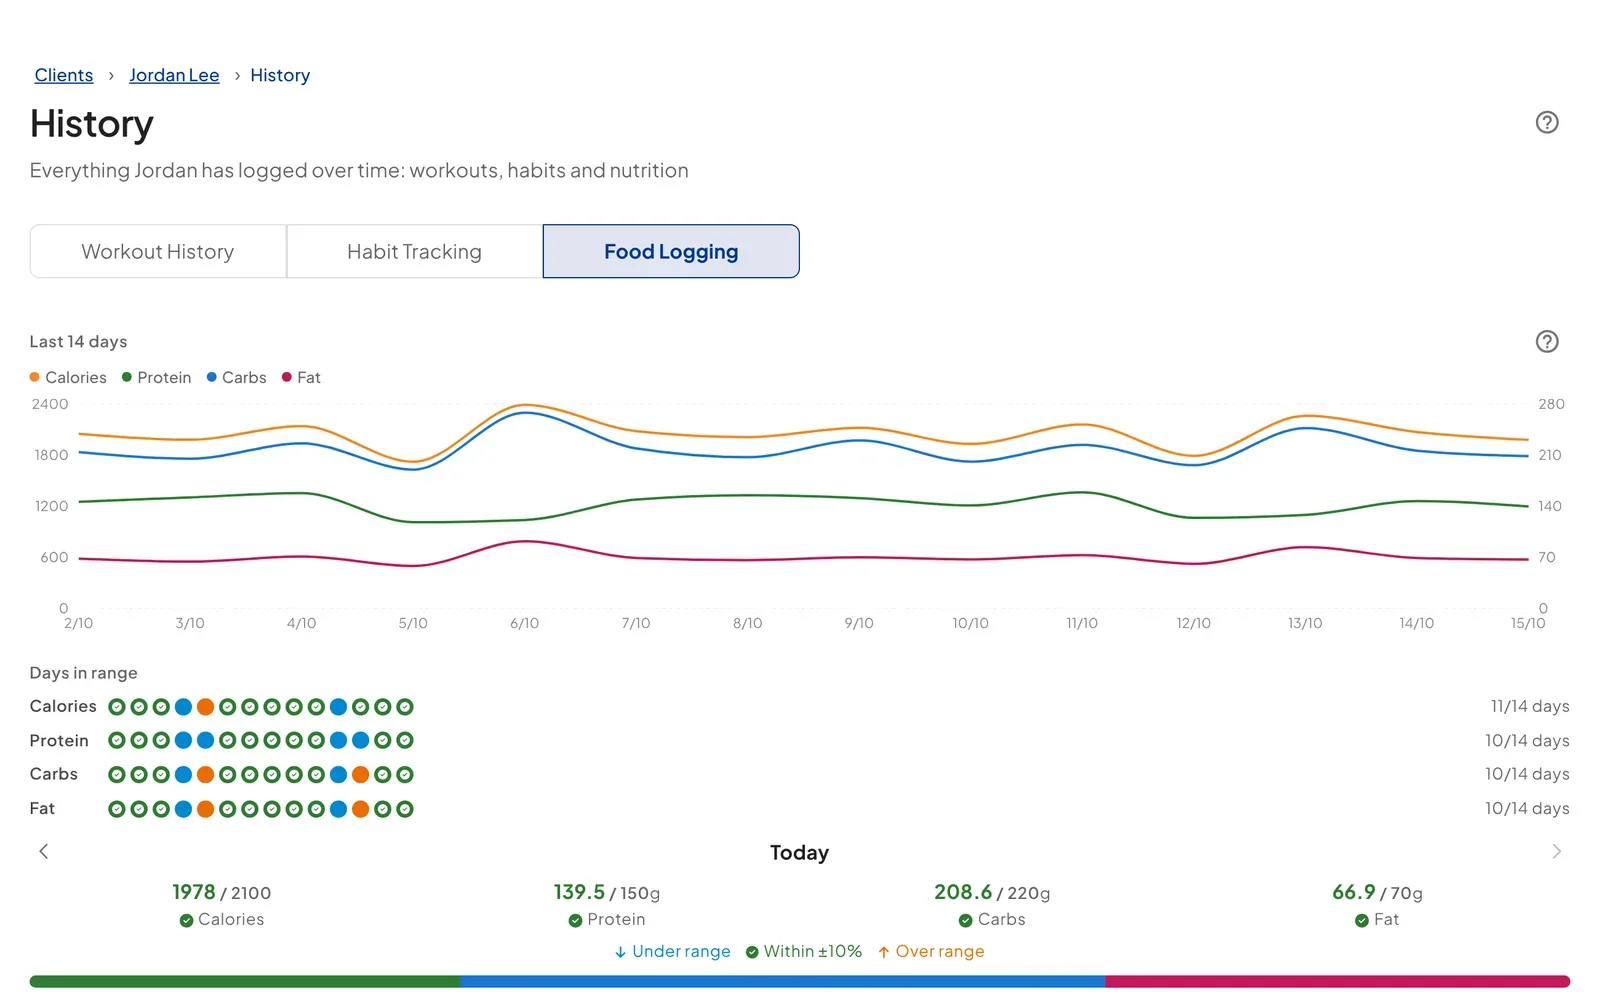Toggle the Carbs series in chart legend

(236, 378)
